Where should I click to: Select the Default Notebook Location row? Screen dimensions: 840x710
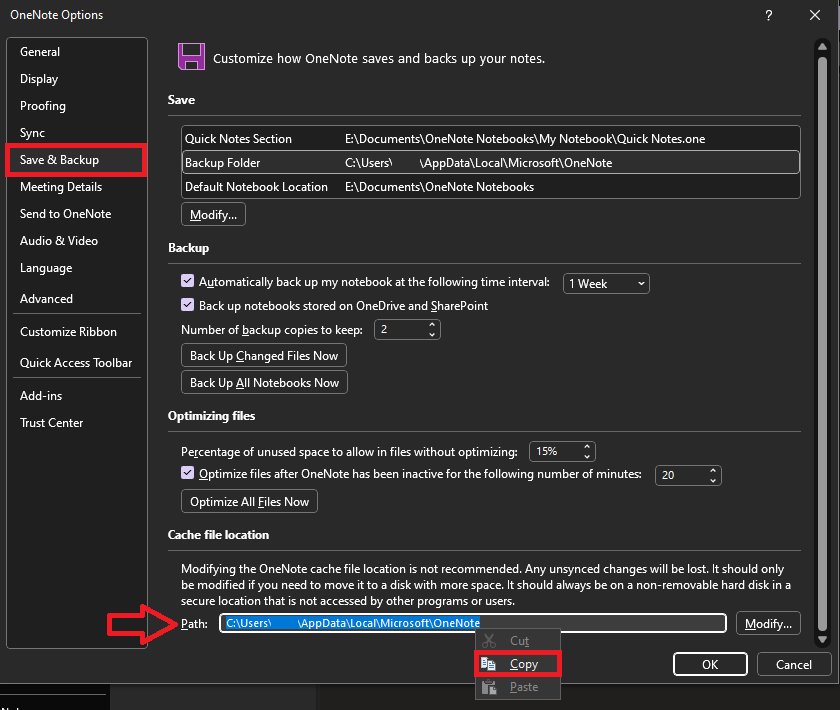click(491, 186)
